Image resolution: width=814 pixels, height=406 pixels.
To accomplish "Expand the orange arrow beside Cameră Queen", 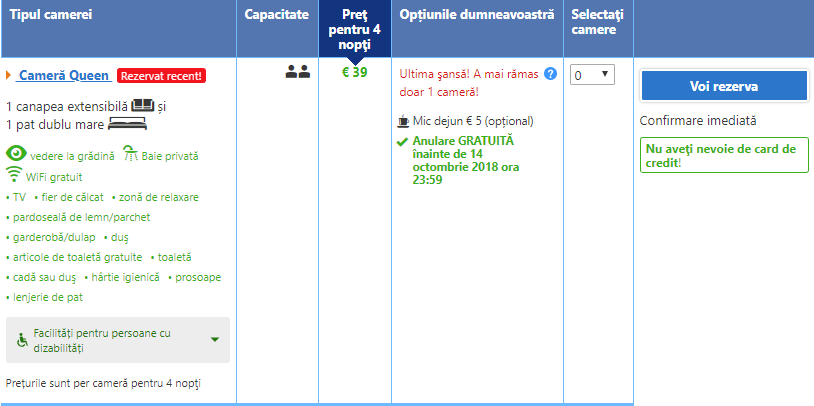I will click(x=9, y=75).
